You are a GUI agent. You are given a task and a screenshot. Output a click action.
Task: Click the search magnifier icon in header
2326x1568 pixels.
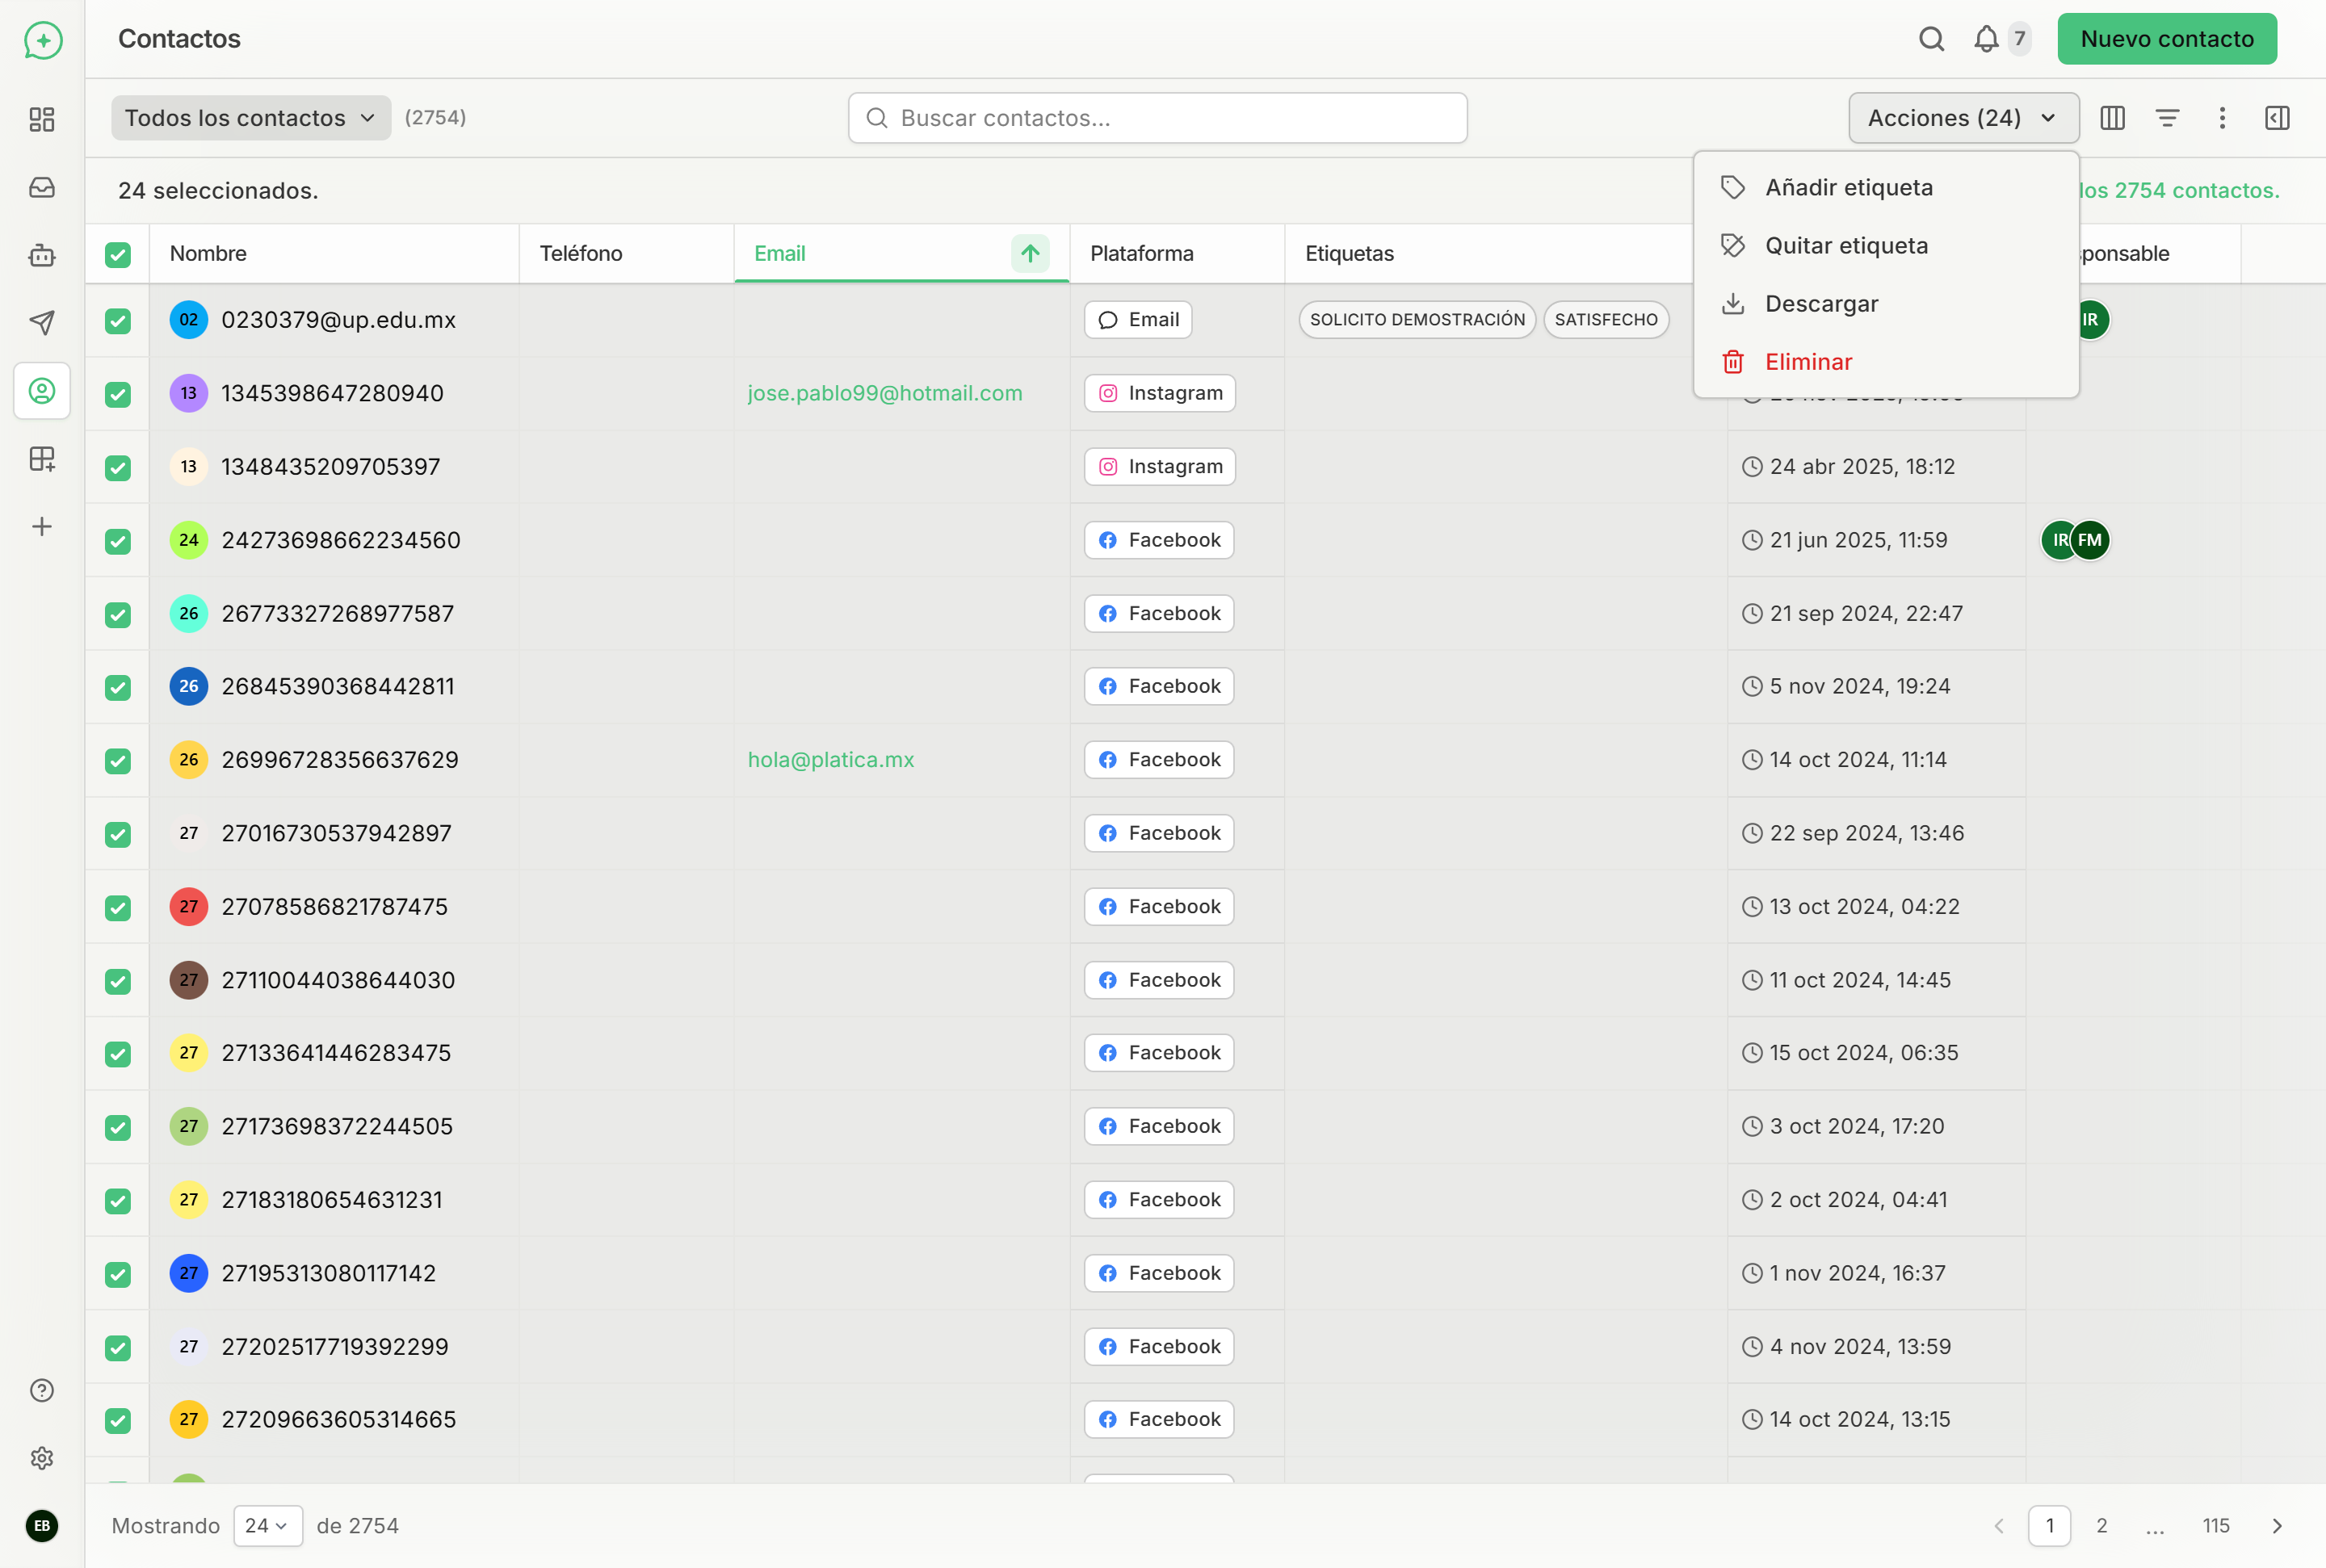tap(1931, 39)
